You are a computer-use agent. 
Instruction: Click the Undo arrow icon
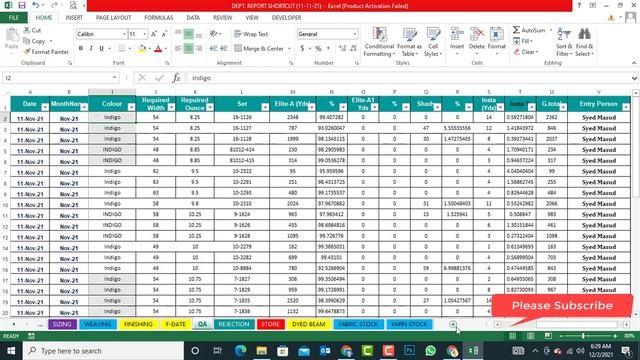click(36, 5)
